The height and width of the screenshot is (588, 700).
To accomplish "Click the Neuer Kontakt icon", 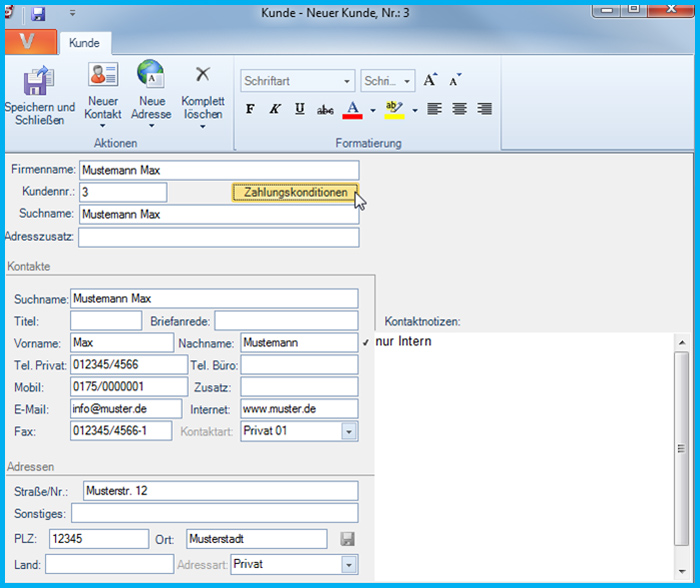I will [103, 74].
